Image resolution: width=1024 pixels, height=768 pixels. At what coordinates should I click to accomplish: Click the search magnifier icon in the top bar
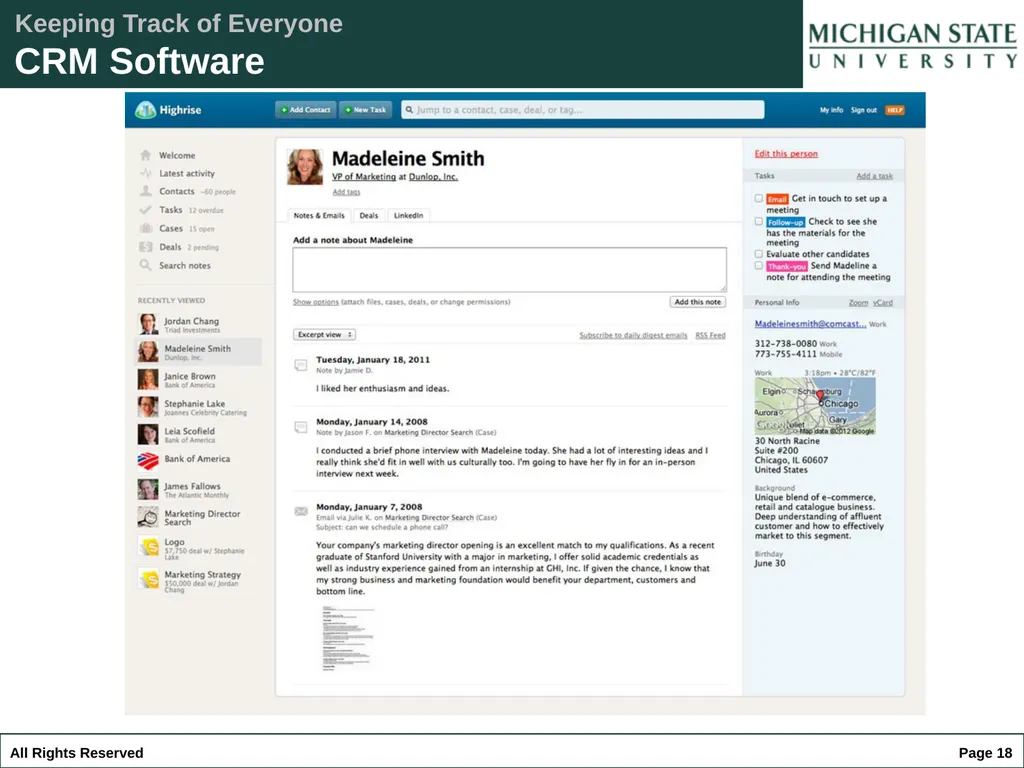click(409, 110)
